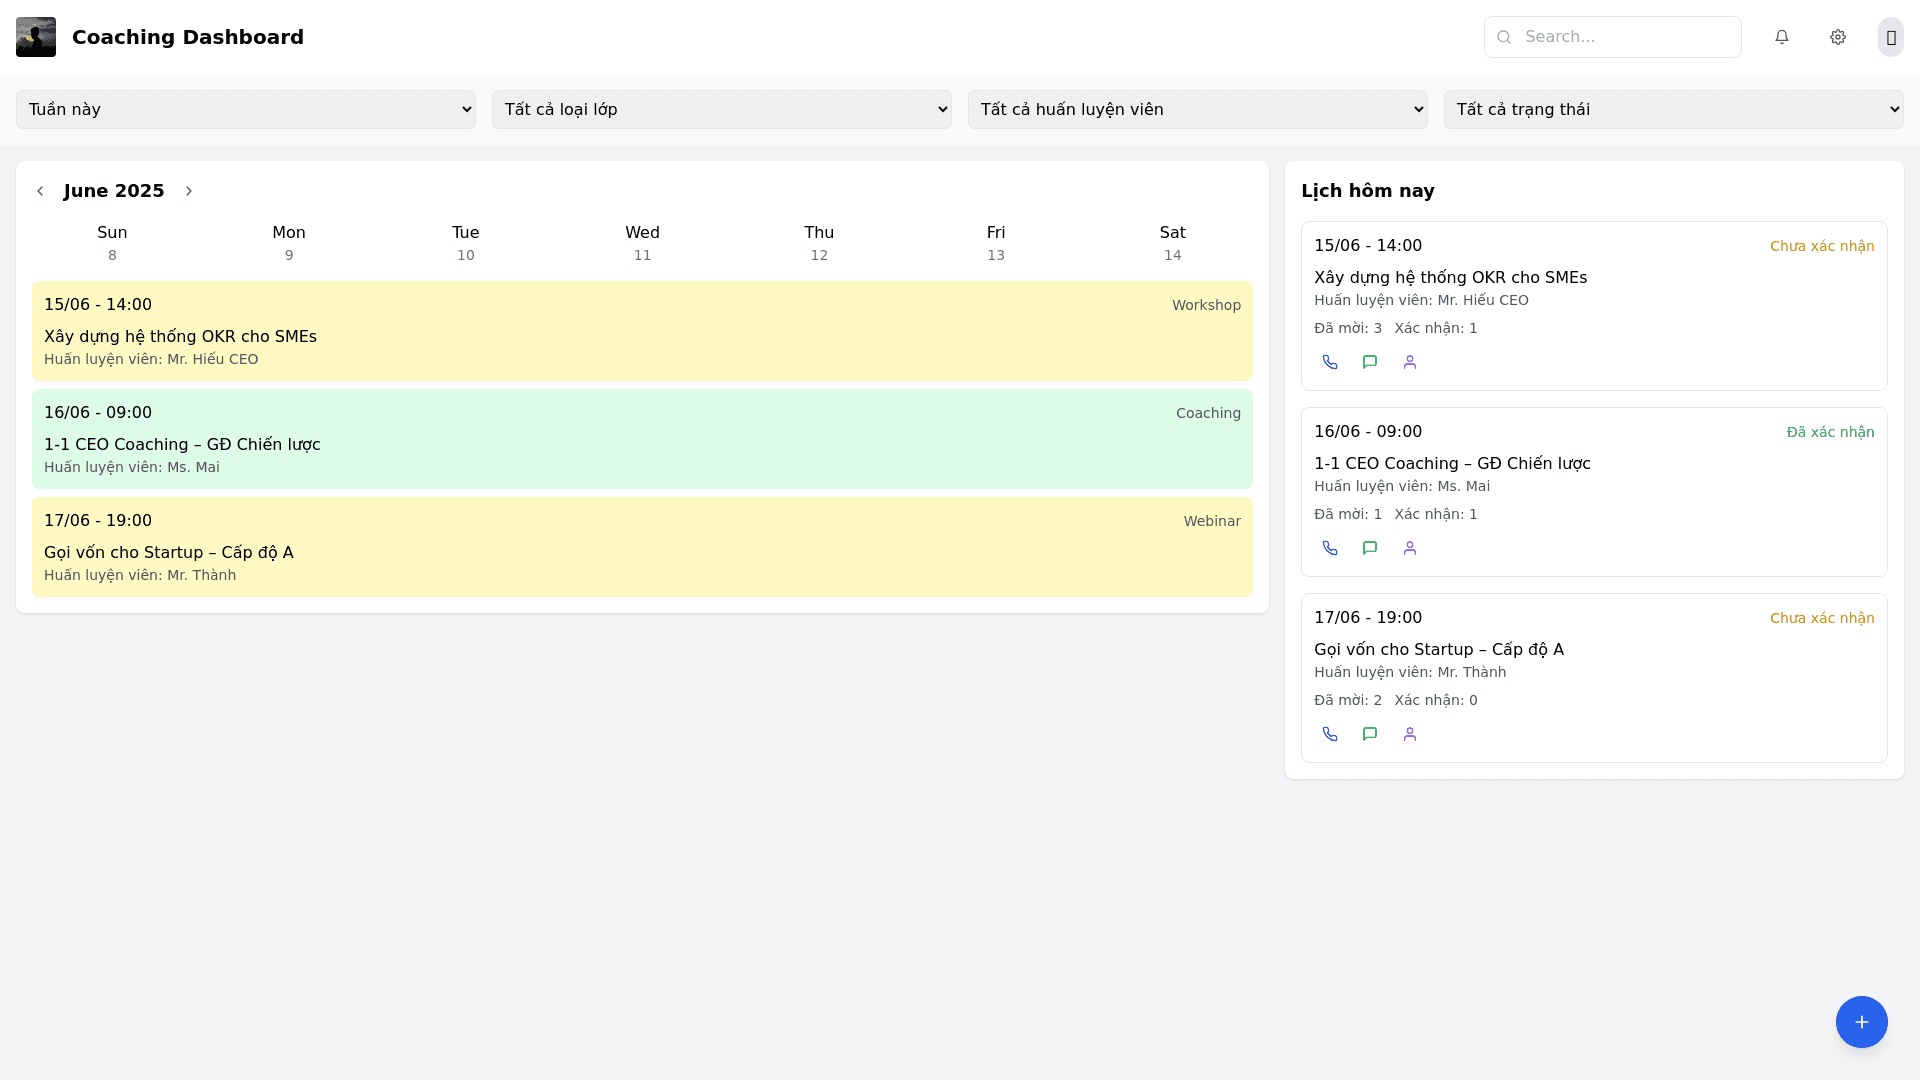The width and height of the screenshot is (1920, 1080).
Task: Click the blue plus add button
Action: pyautogui.click(x=1860, y=1021)
